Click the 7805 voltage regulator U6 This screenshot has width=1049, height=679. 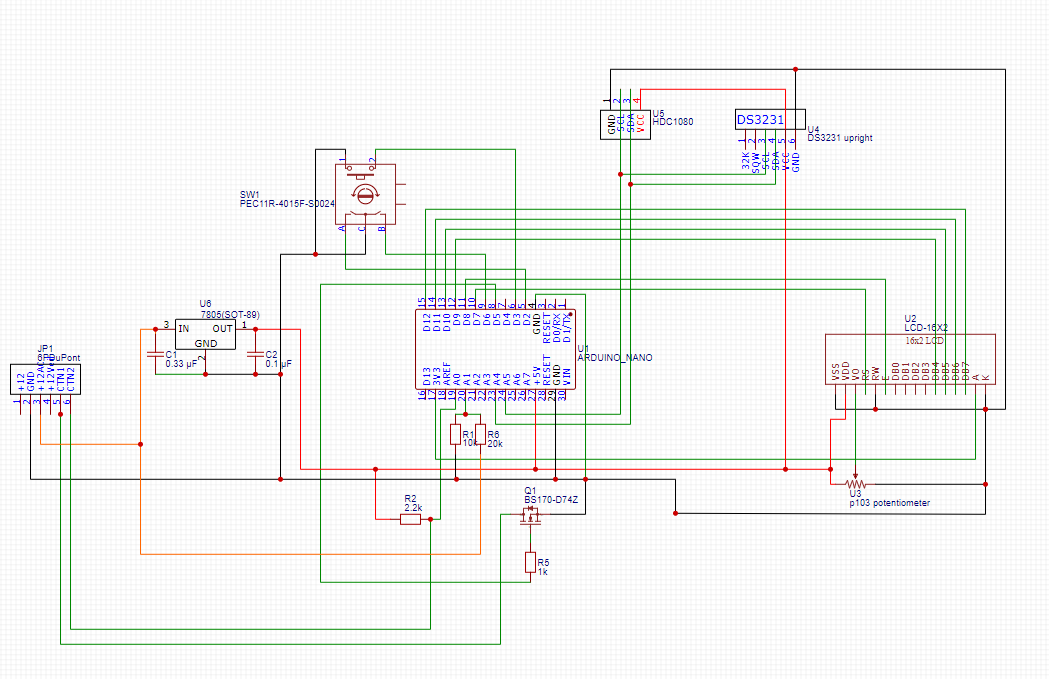[x=205, y=335]
